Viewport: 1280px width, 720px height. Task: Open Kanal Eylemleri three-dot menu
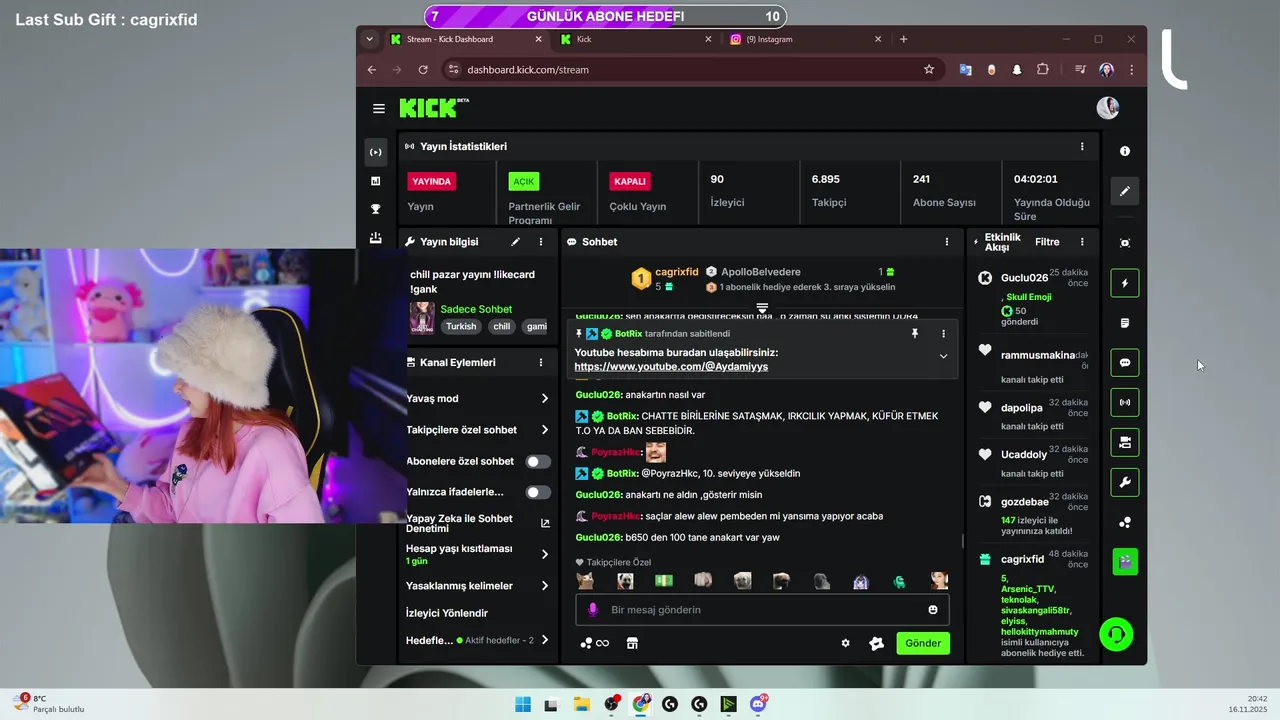coord(541,362)
